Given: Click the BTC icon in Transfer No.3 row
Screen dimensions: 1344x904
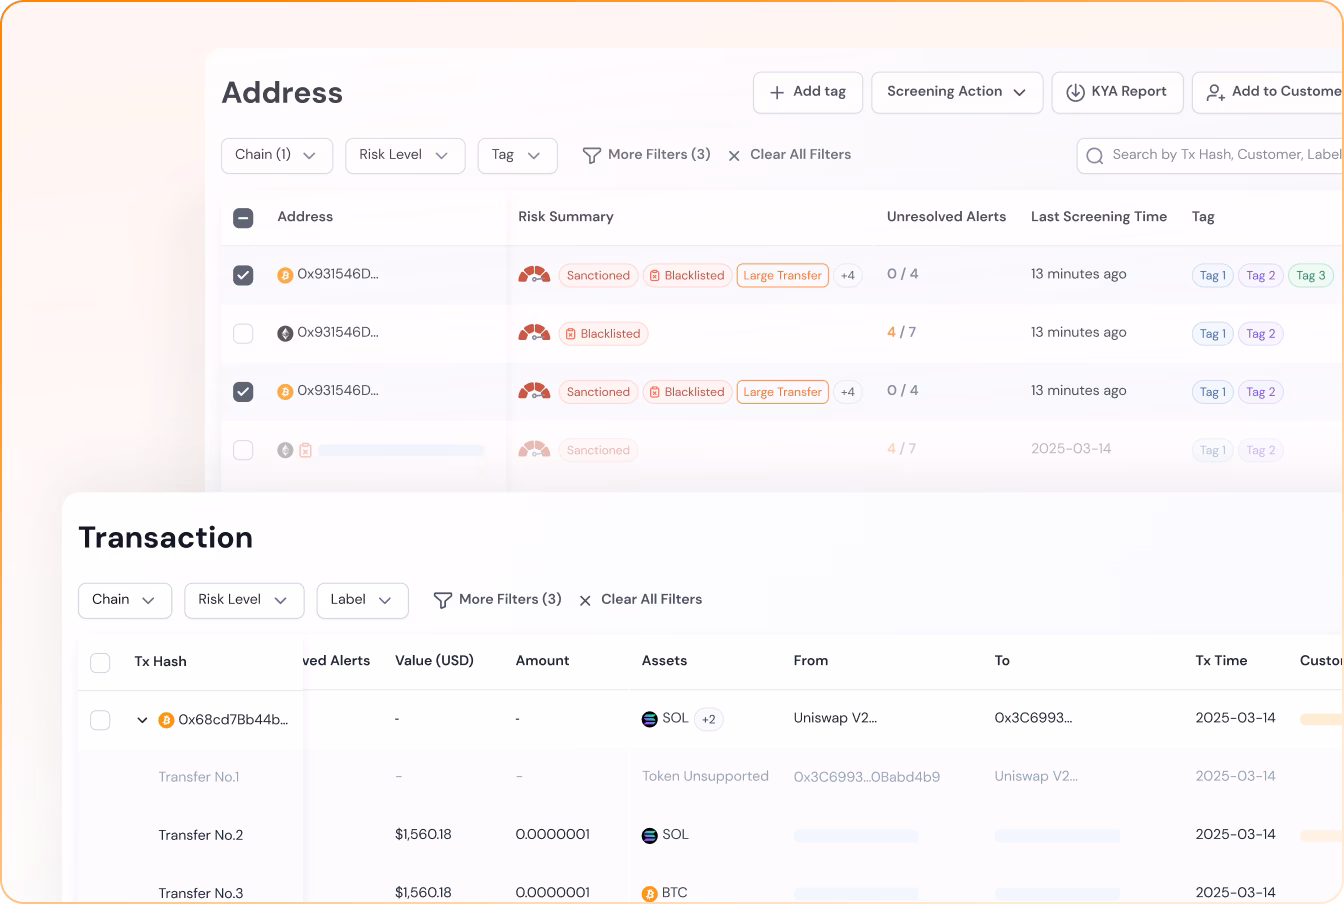Looking at the screenshot, I should point(650,893).
